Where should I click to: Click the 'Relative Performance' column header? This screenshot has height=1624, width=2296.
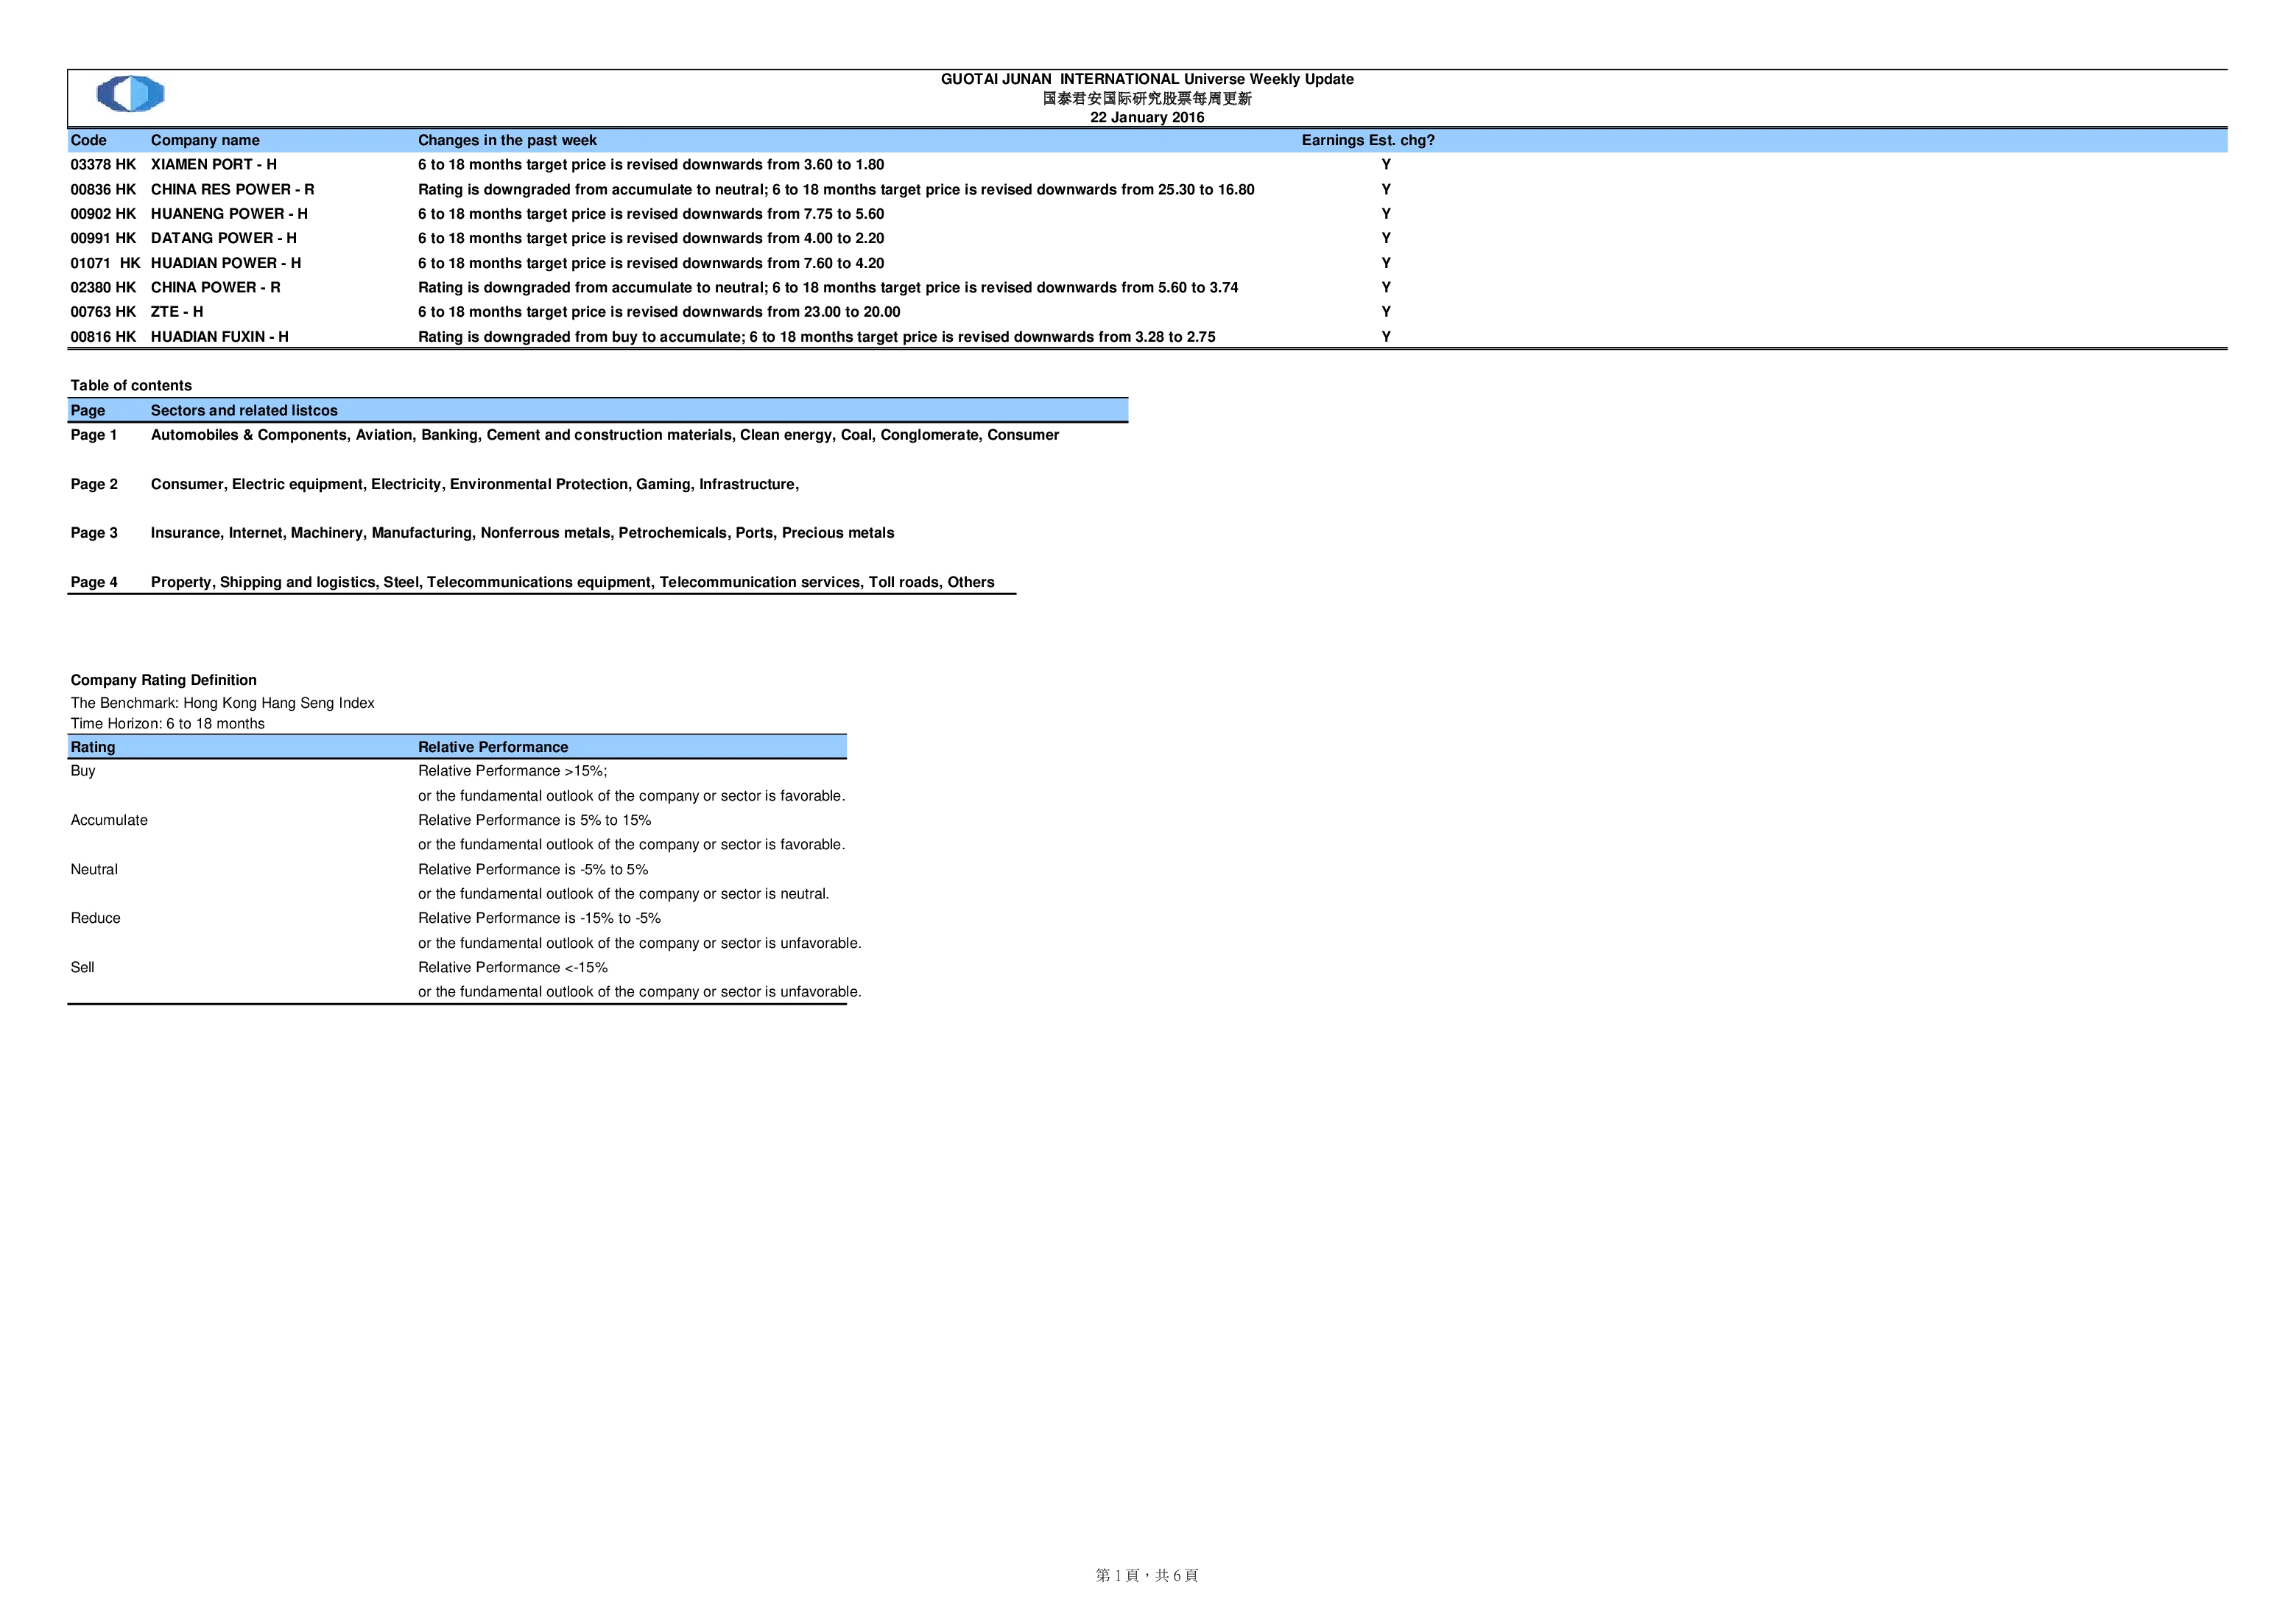tap(493, 747)
